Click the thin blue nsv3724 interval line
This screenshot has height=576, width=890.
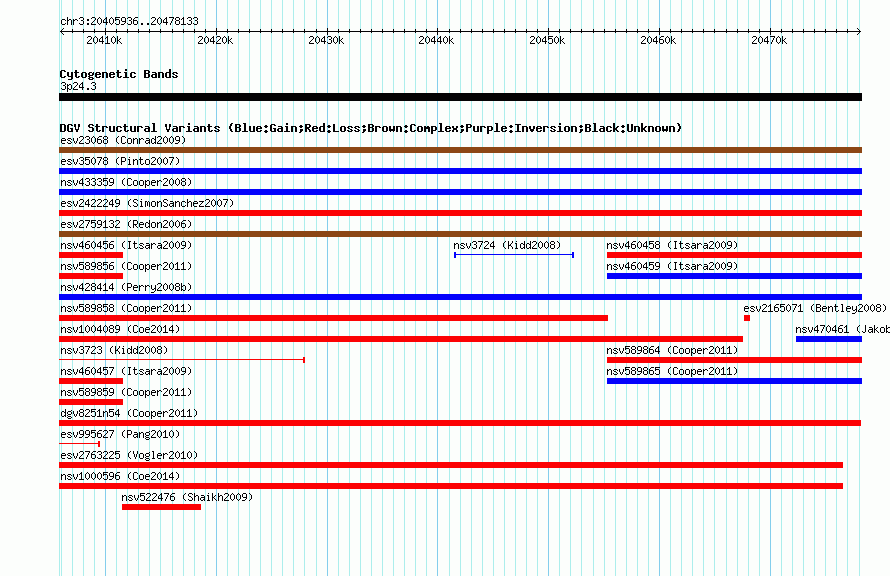tap(514, 255)
